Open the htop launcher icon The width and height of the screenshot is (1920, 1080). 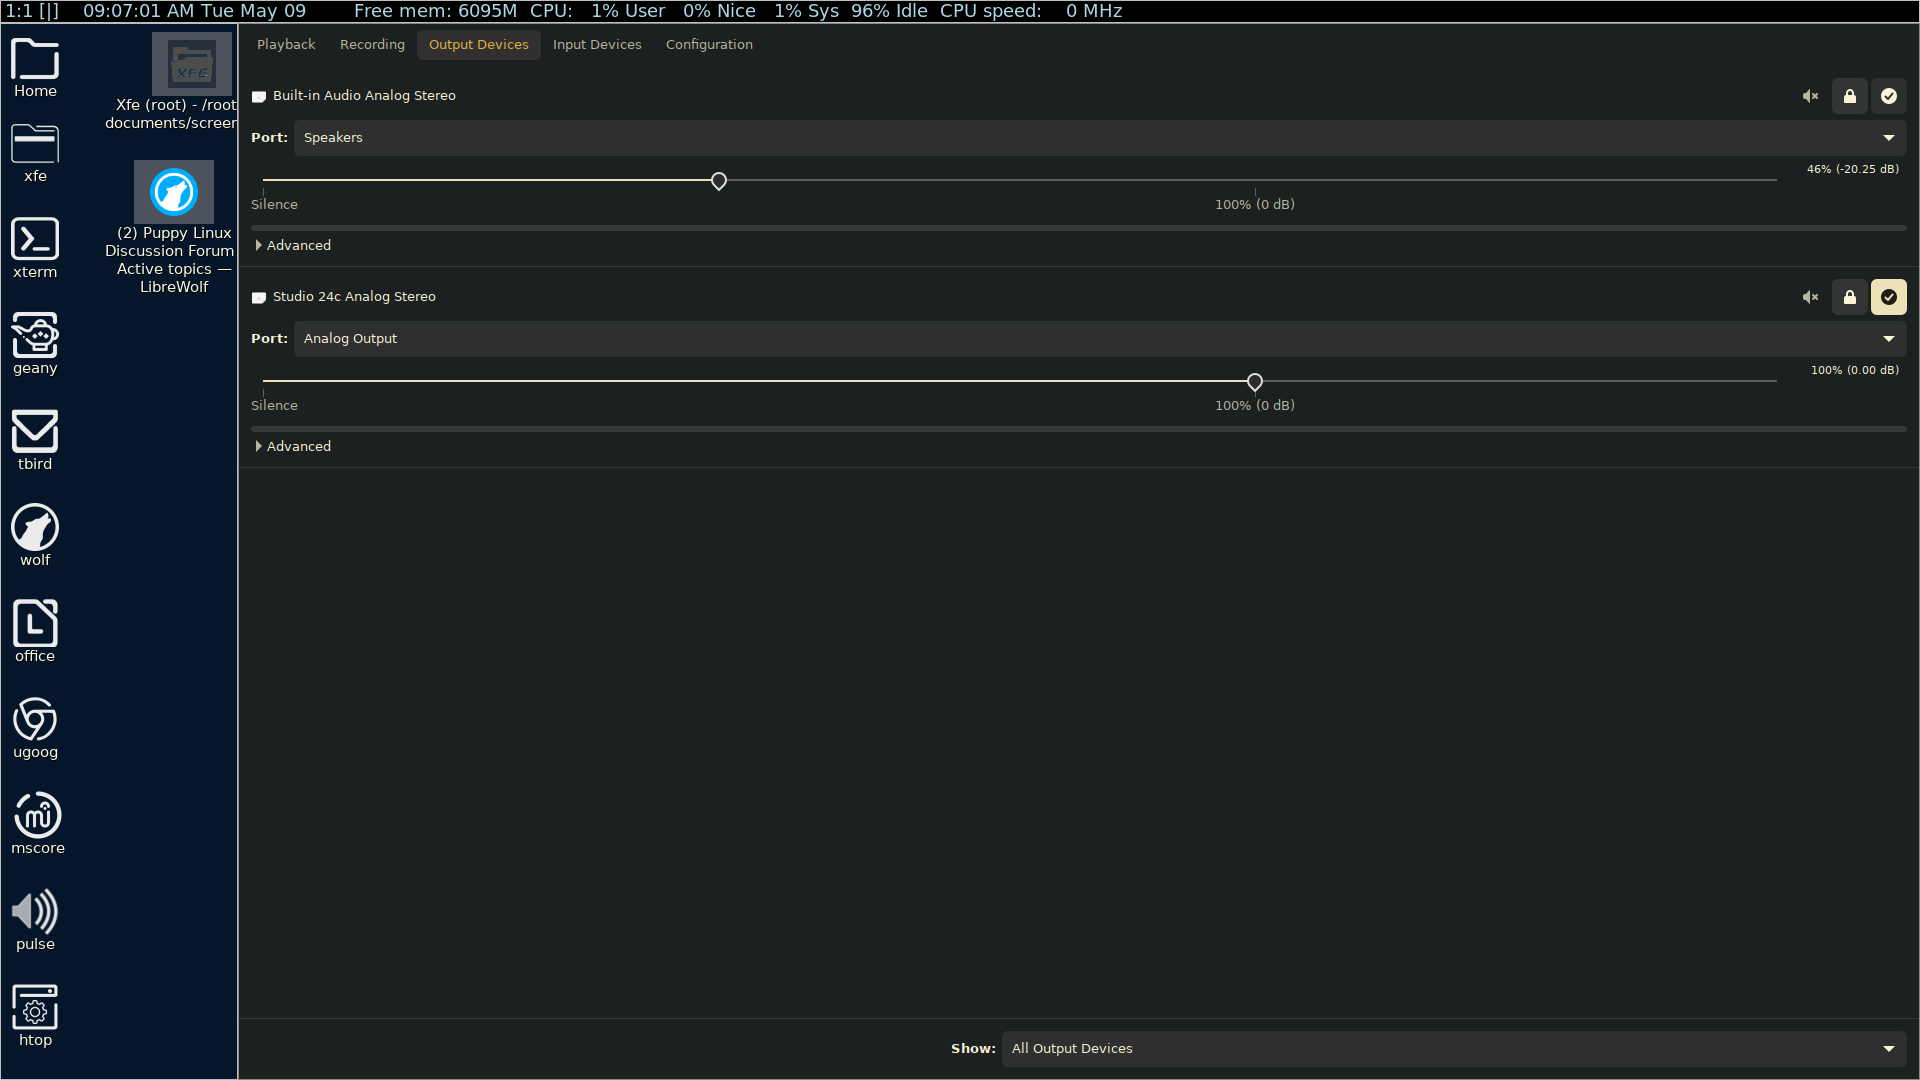[35, 1015]
